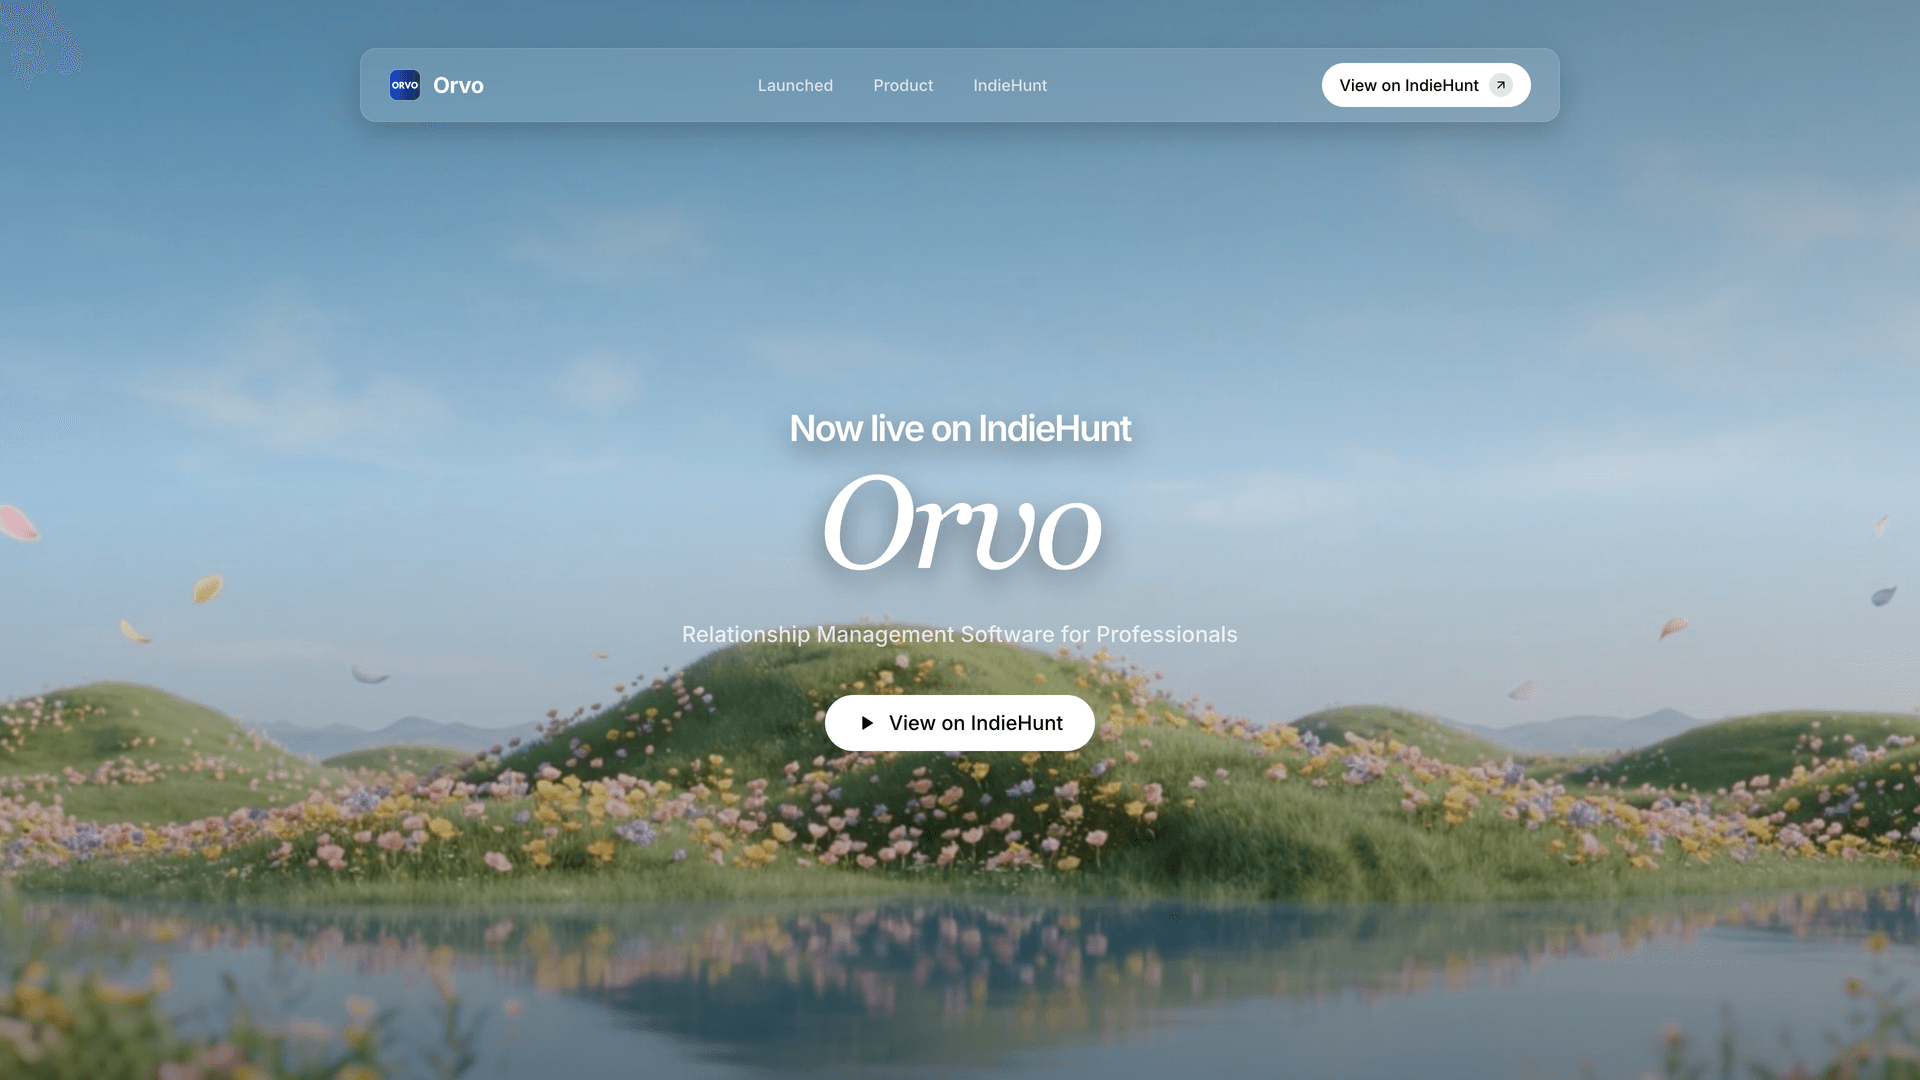Image resolution: width=1920 pixels, height=1080 pixels.
Task: Click the navbar View on IndieHunt button
Action: (x=1426, y=85)
